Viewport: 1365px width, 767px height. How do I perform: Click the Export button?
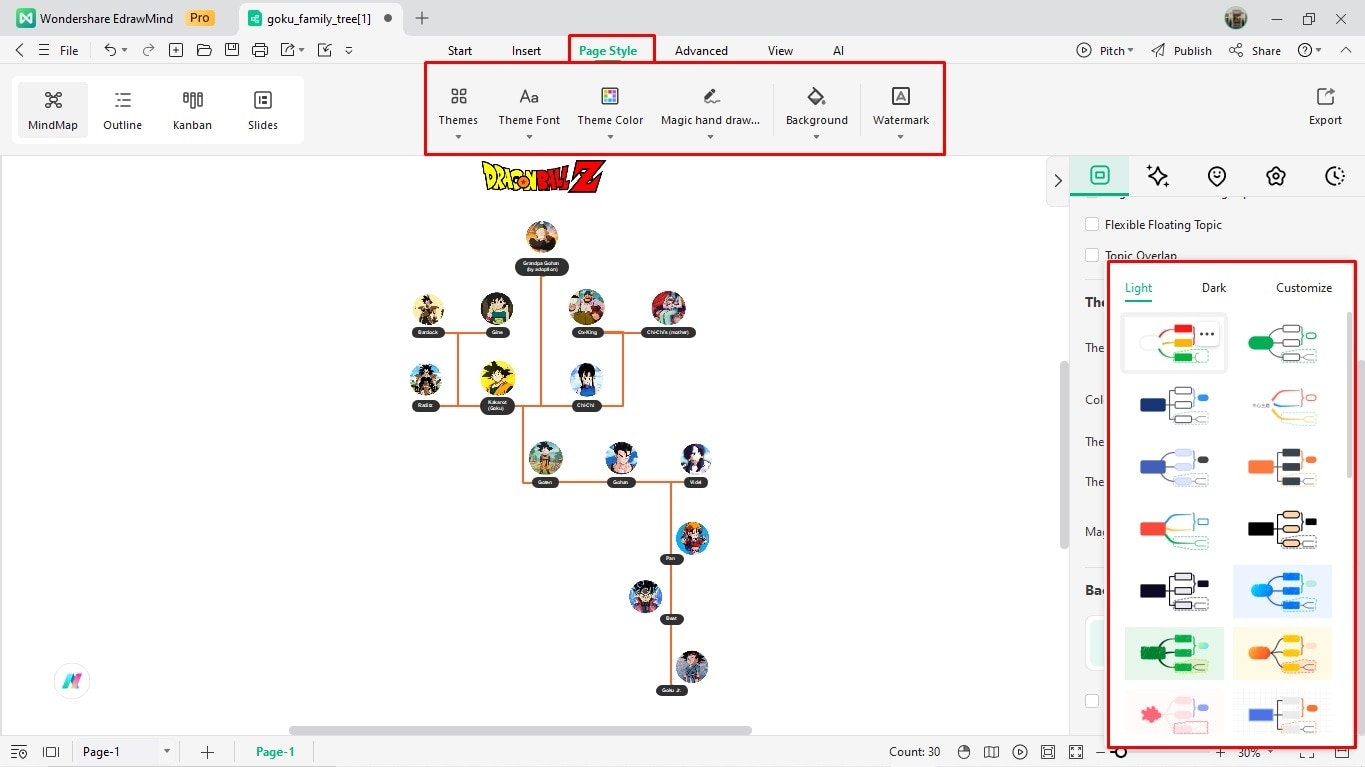pyautogui.click(x=1325, y=106)
